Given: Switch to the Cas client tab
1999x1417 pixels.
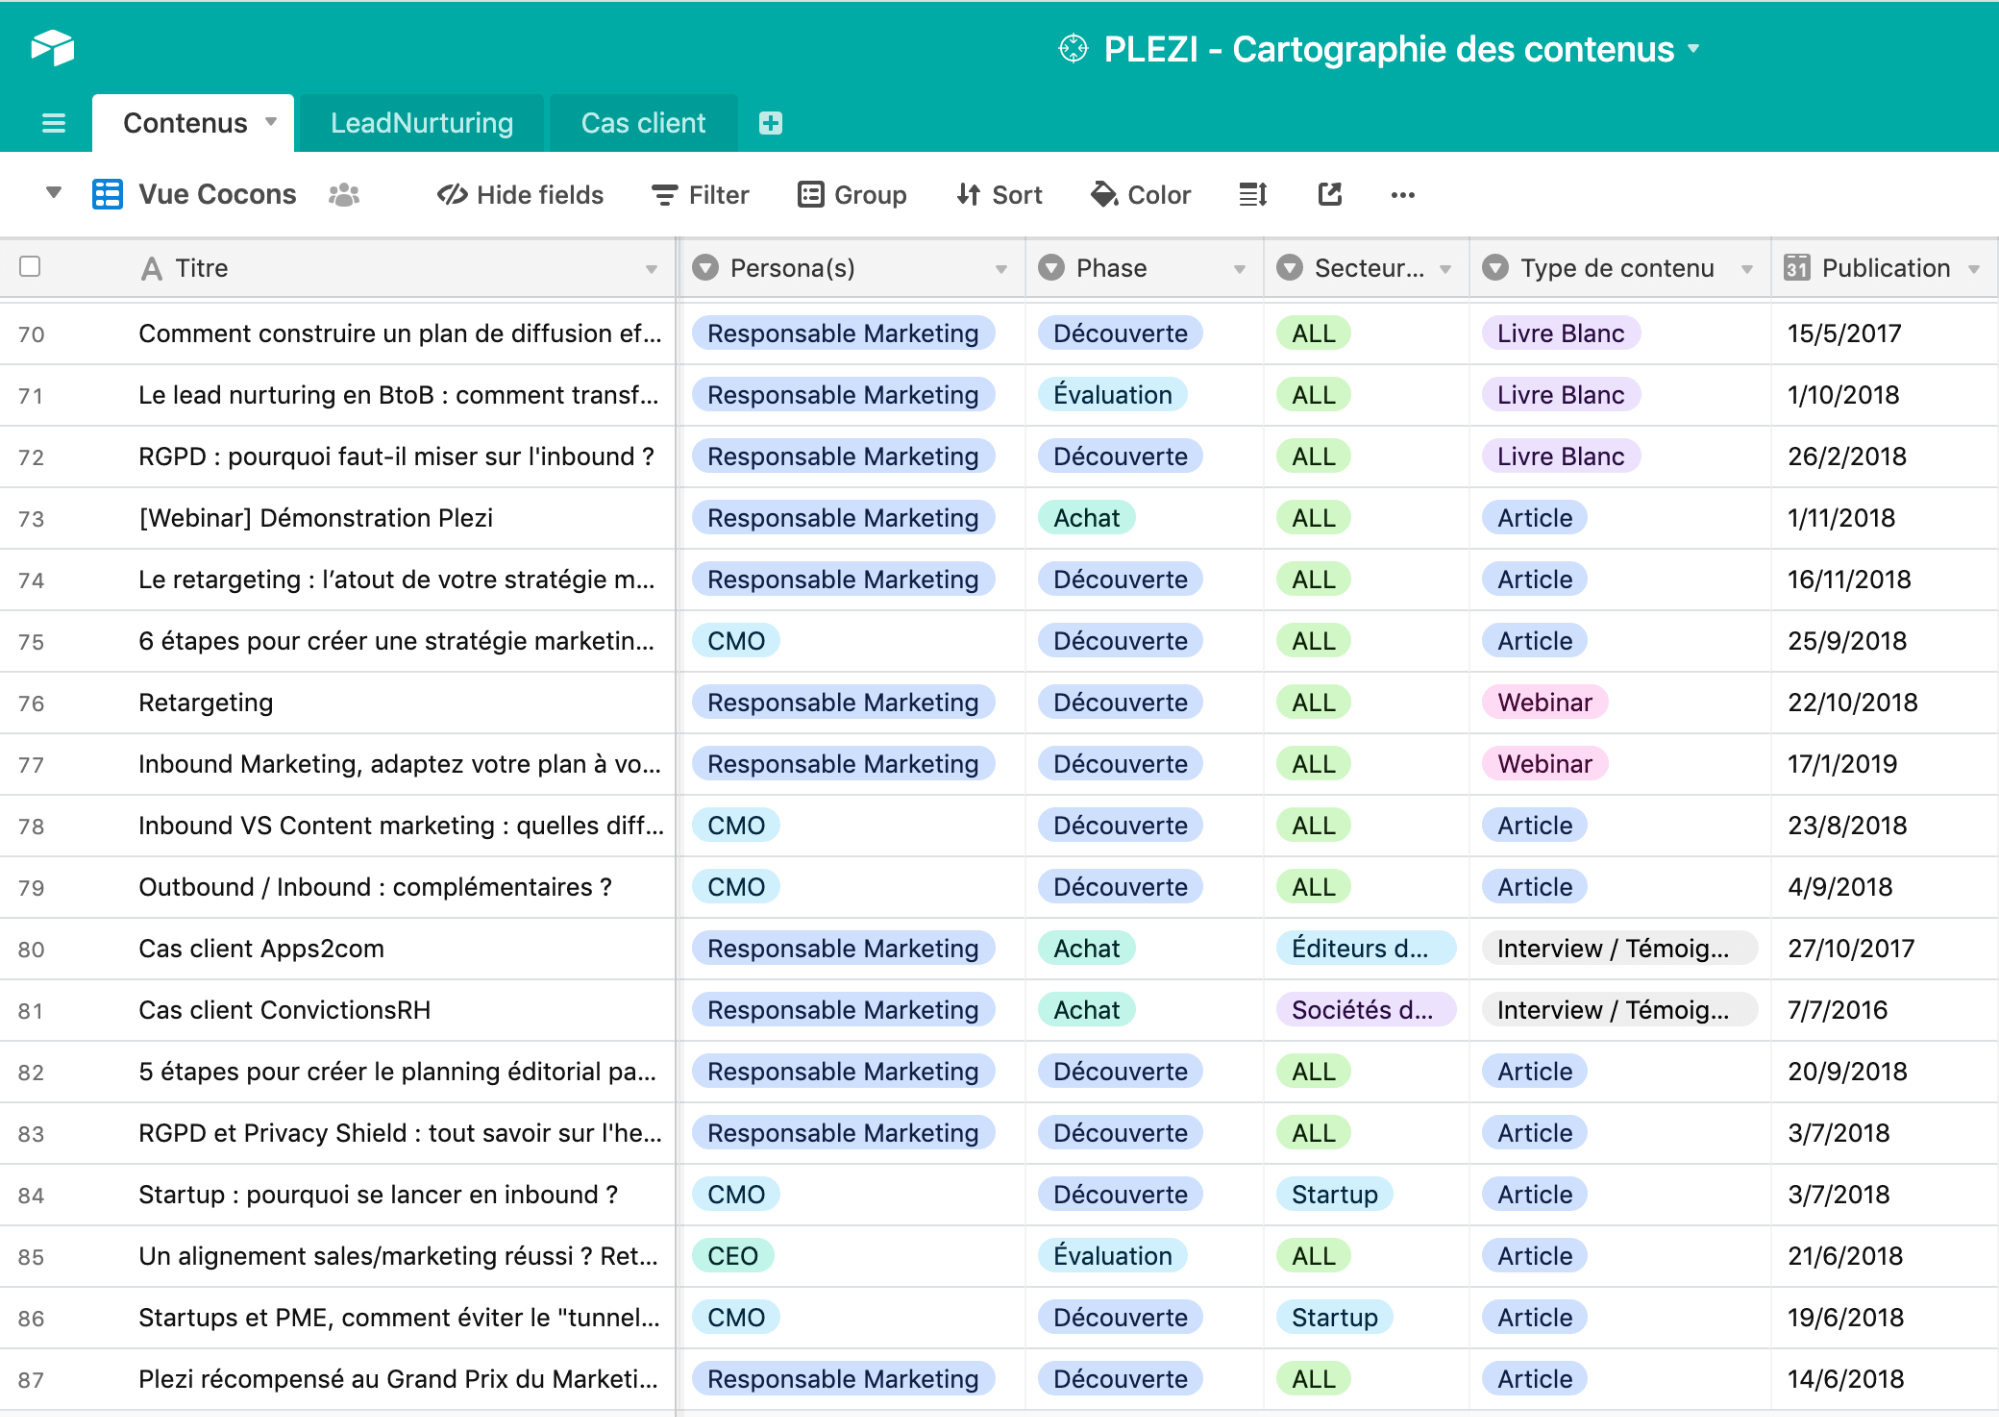Looking at the screenshot, I should 643,123.
